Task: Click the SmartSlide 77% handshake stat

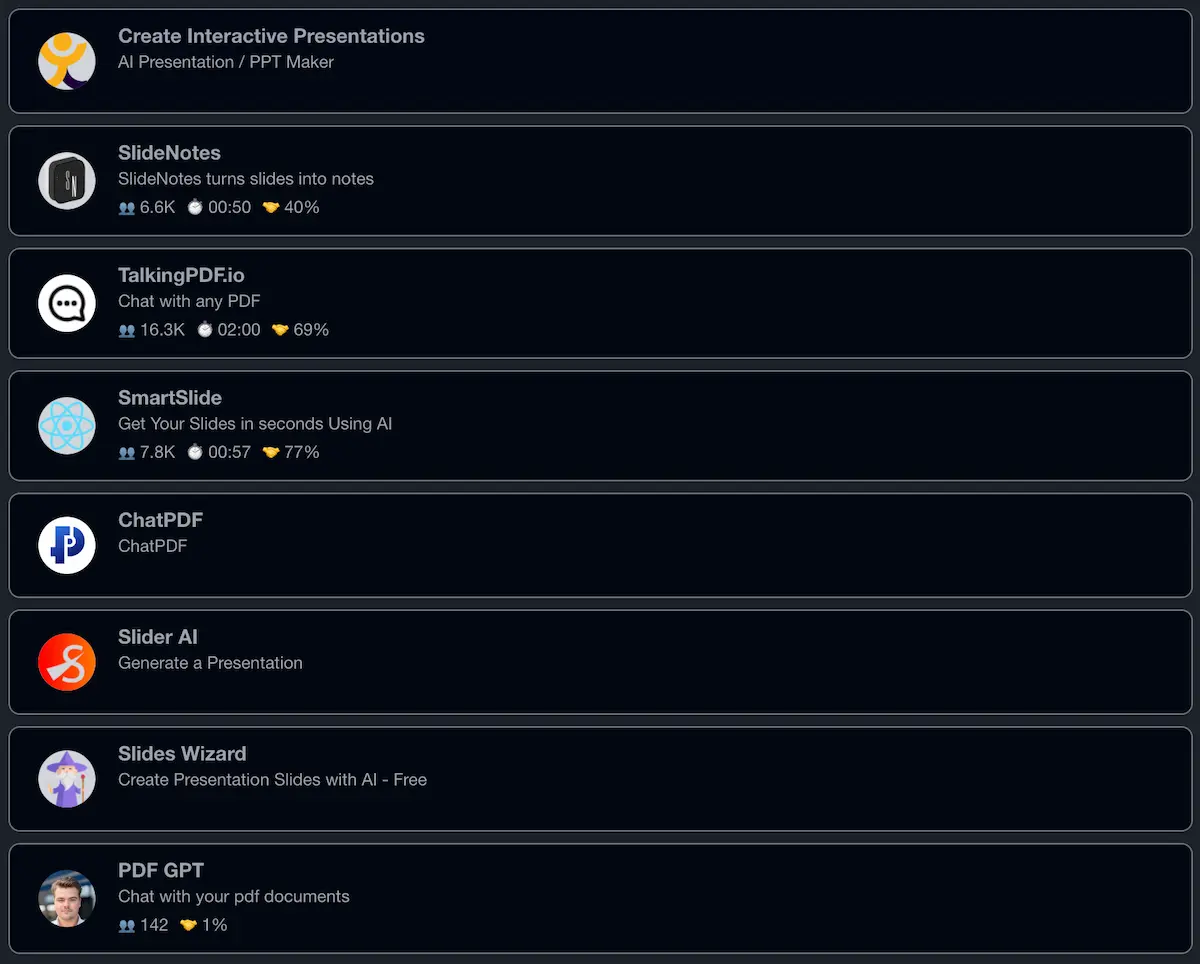Action: click(291, 452)
